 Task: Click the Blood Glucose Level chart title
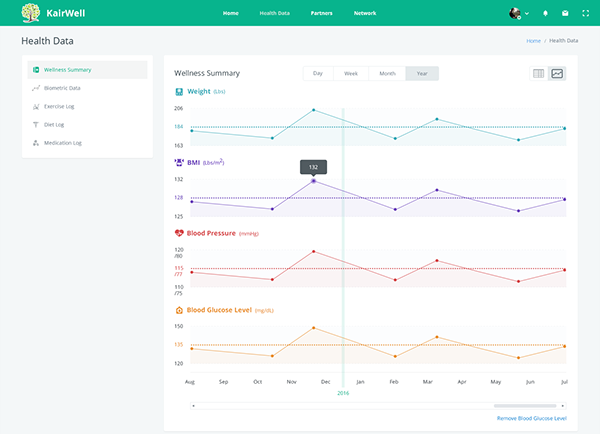coord(219,310)
